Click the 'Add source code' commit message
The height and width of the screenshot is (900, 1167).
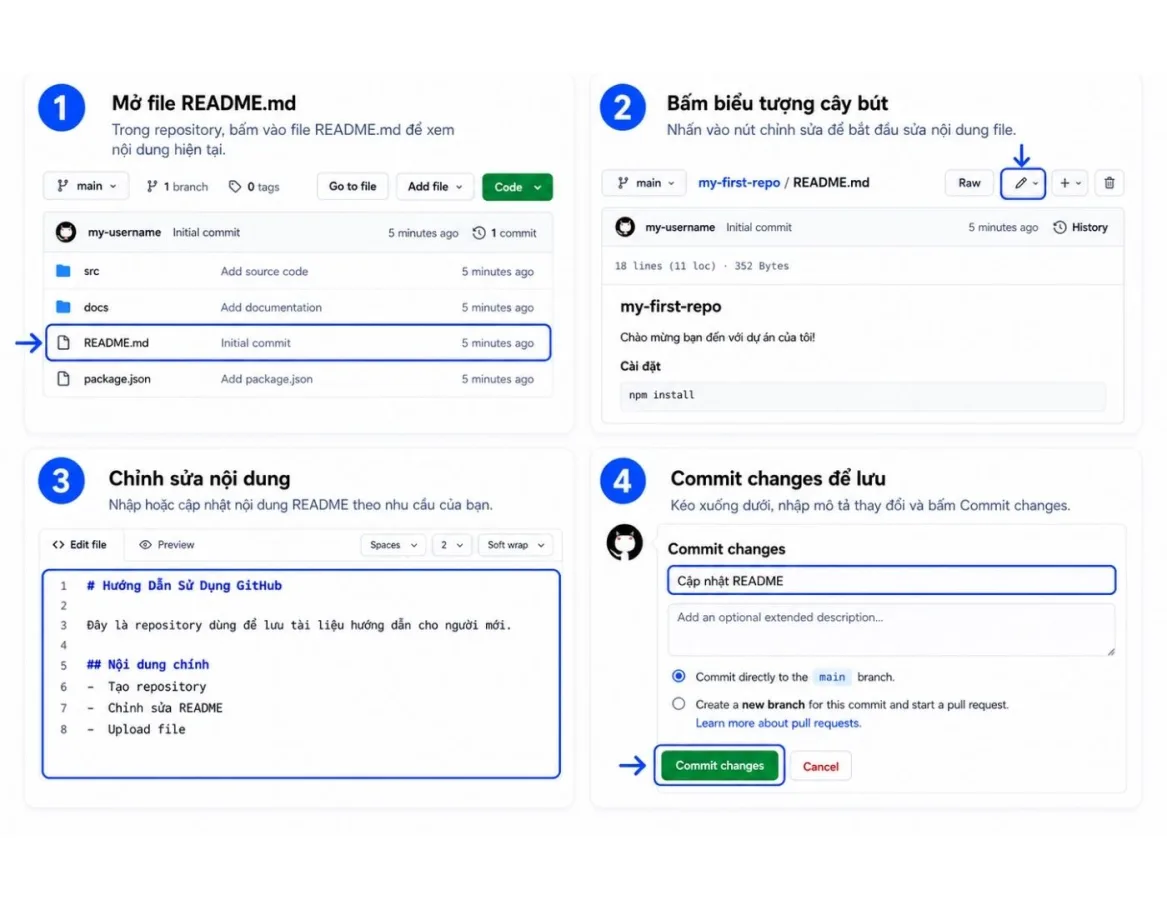(264, 272)
